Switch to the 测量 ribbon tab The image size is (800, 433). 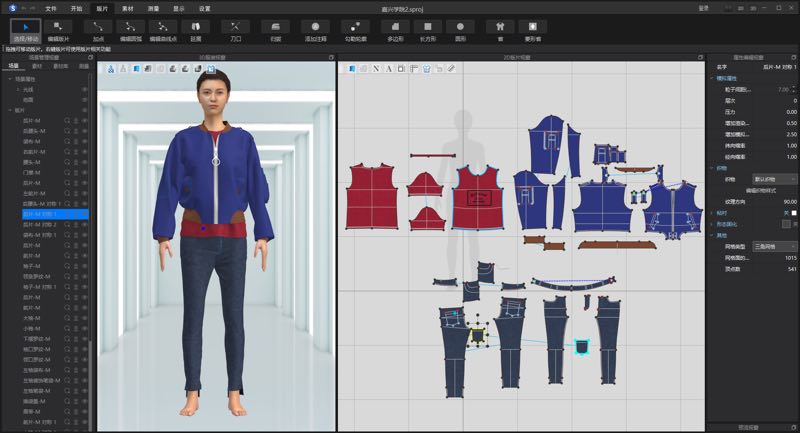(x=153, y=9)
